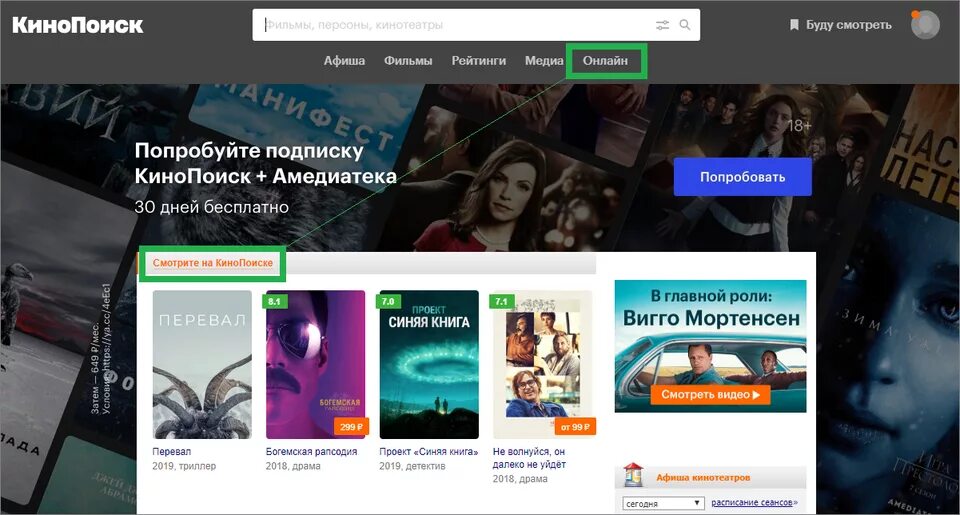
Task: Open the Онлайн menu item
Action: point(606,61)
